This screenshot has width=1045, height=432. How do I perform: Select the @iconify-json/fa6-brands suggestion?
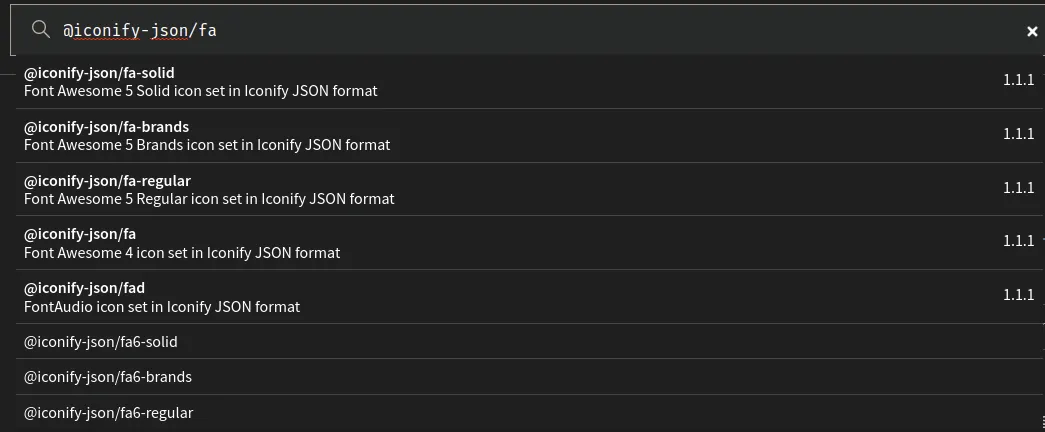coord(107,377)
